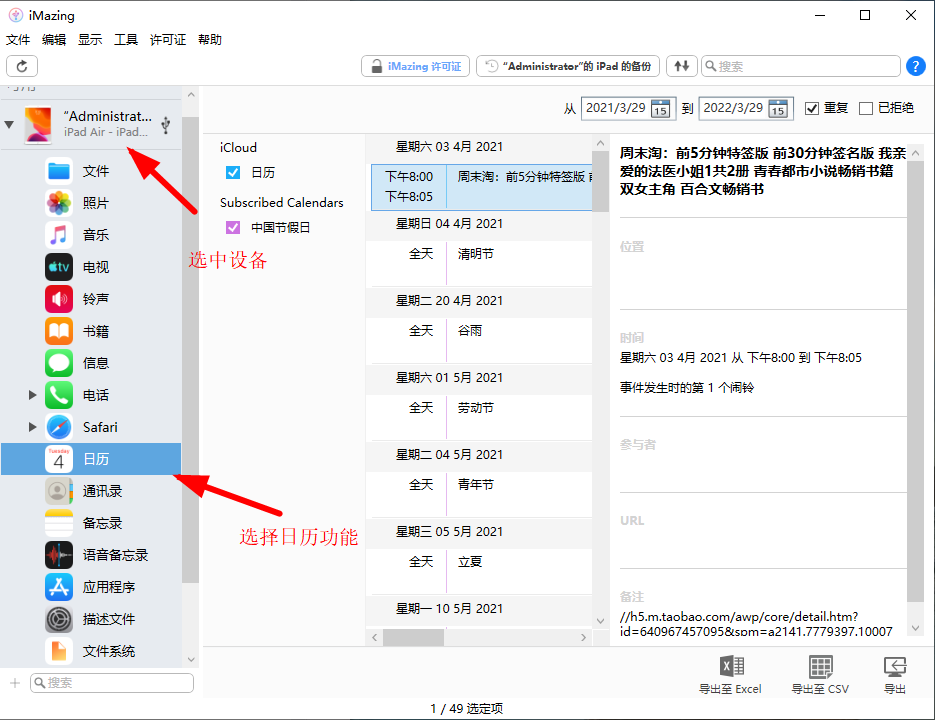Open the 文件 menu
935x720 pixels.
pyautogui.click(x=18, y=39)
